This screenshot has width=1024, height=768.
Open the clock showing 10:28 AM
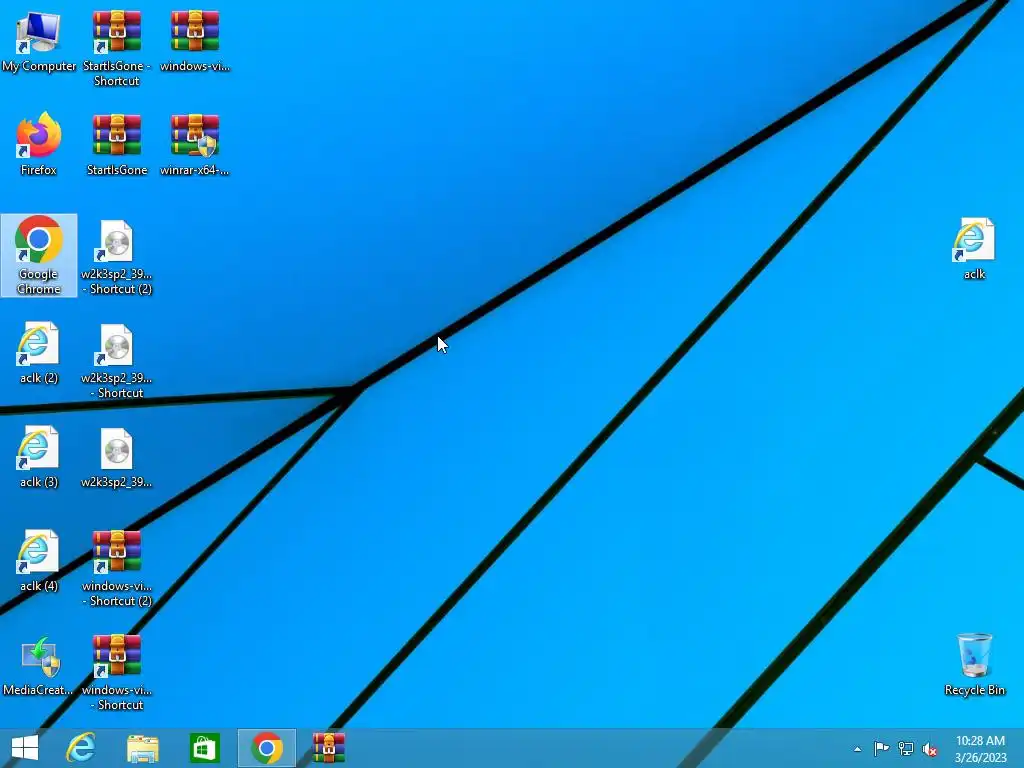(x=980, y=749)
